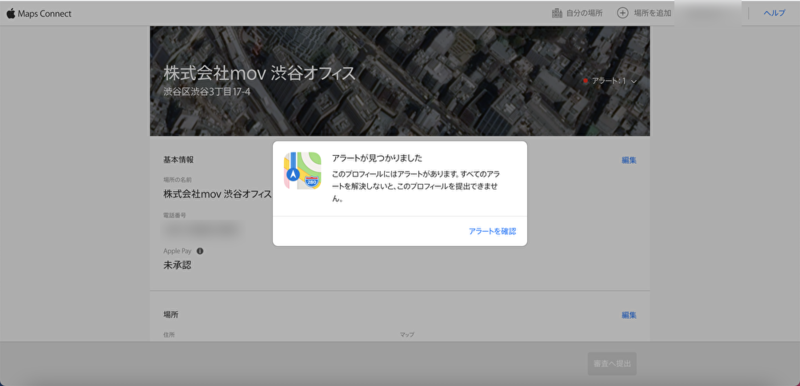
Task: Click the Apple logo in Maps Connect header
Action: [x=11, y=13]
